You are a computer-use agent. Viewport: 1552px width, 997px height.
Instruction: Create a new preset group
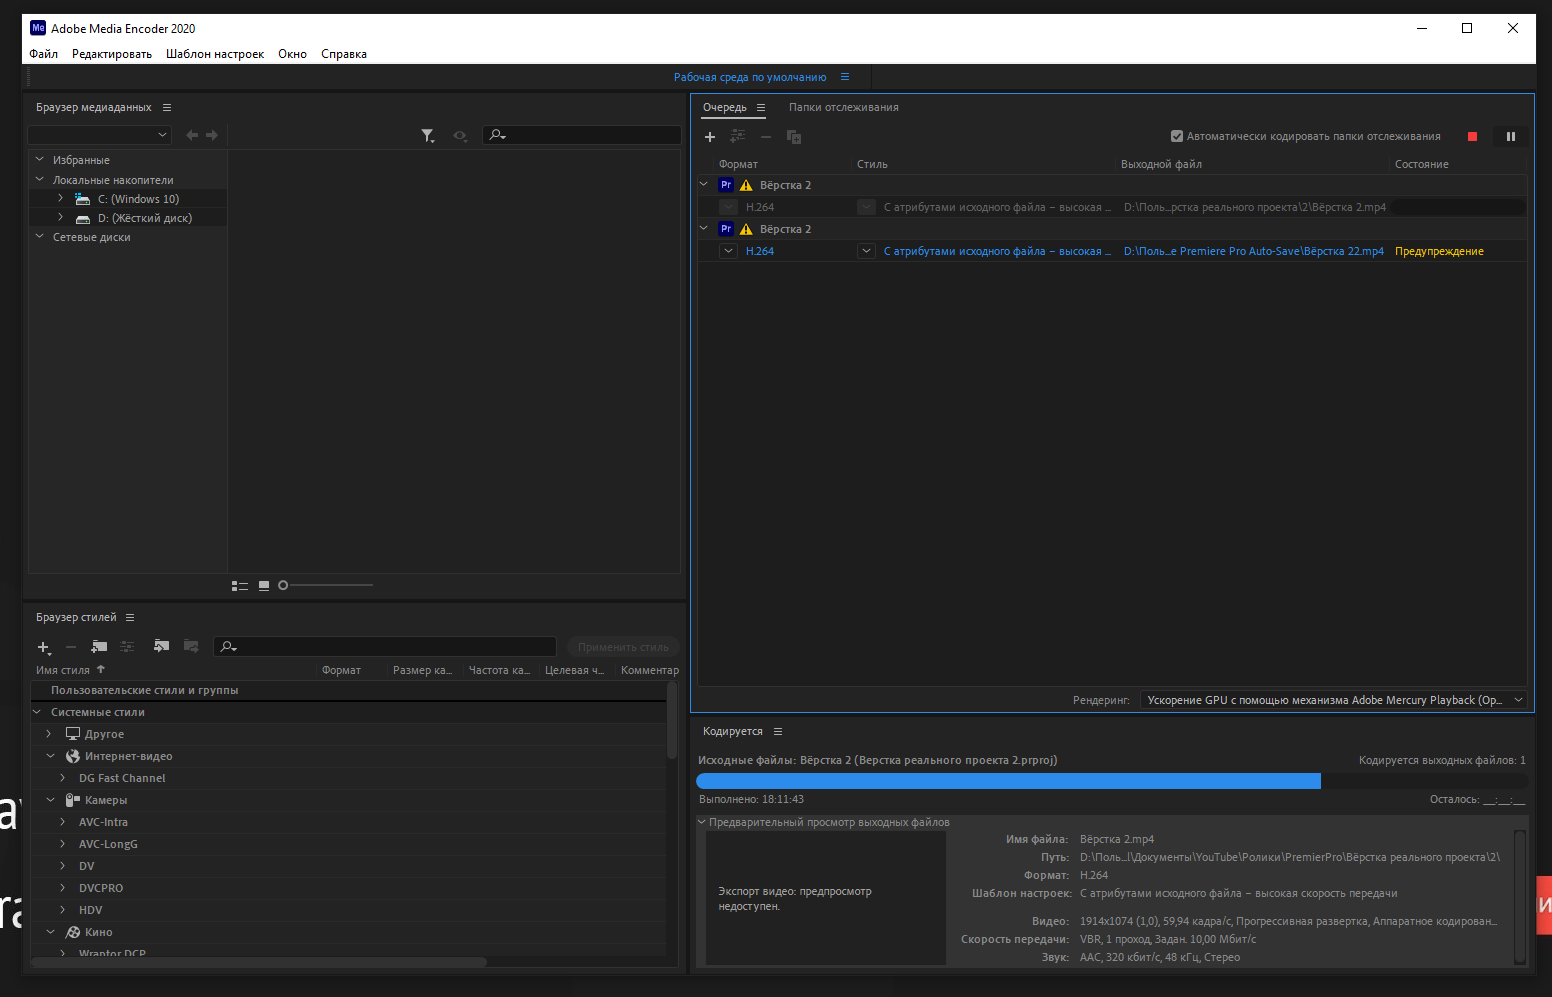(99, 647)
